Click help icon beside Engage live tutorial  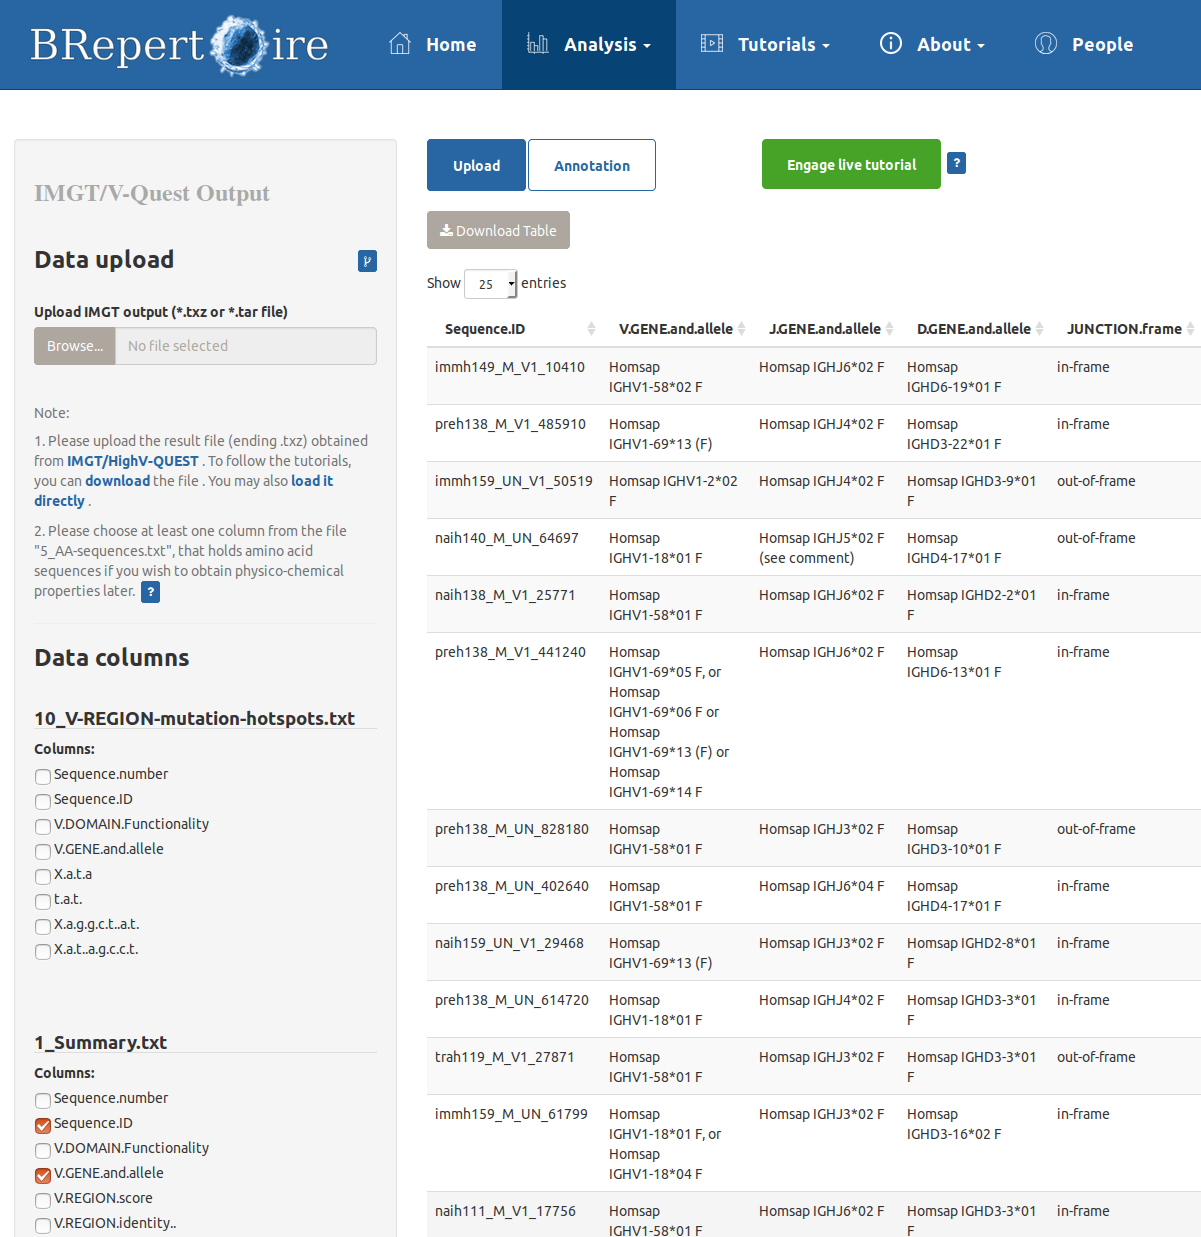956,163
